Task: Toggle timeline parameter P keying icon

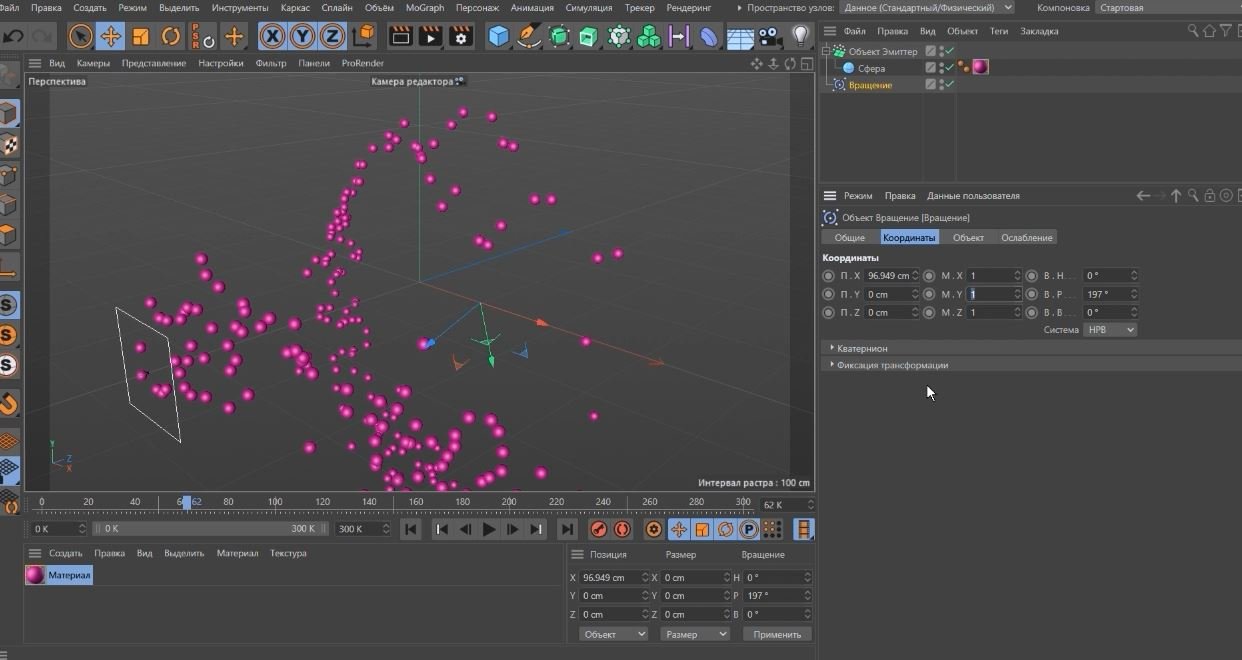Action: (x=749, y=529)
